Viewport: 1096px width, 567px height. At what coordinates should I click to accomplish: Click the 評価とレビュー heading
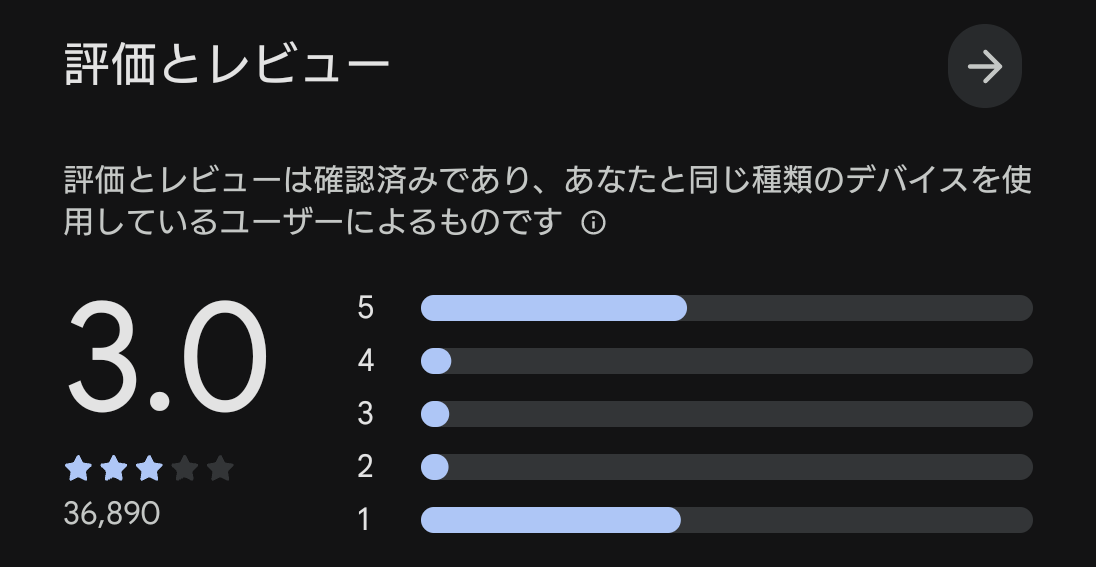[x=227, y=64]
